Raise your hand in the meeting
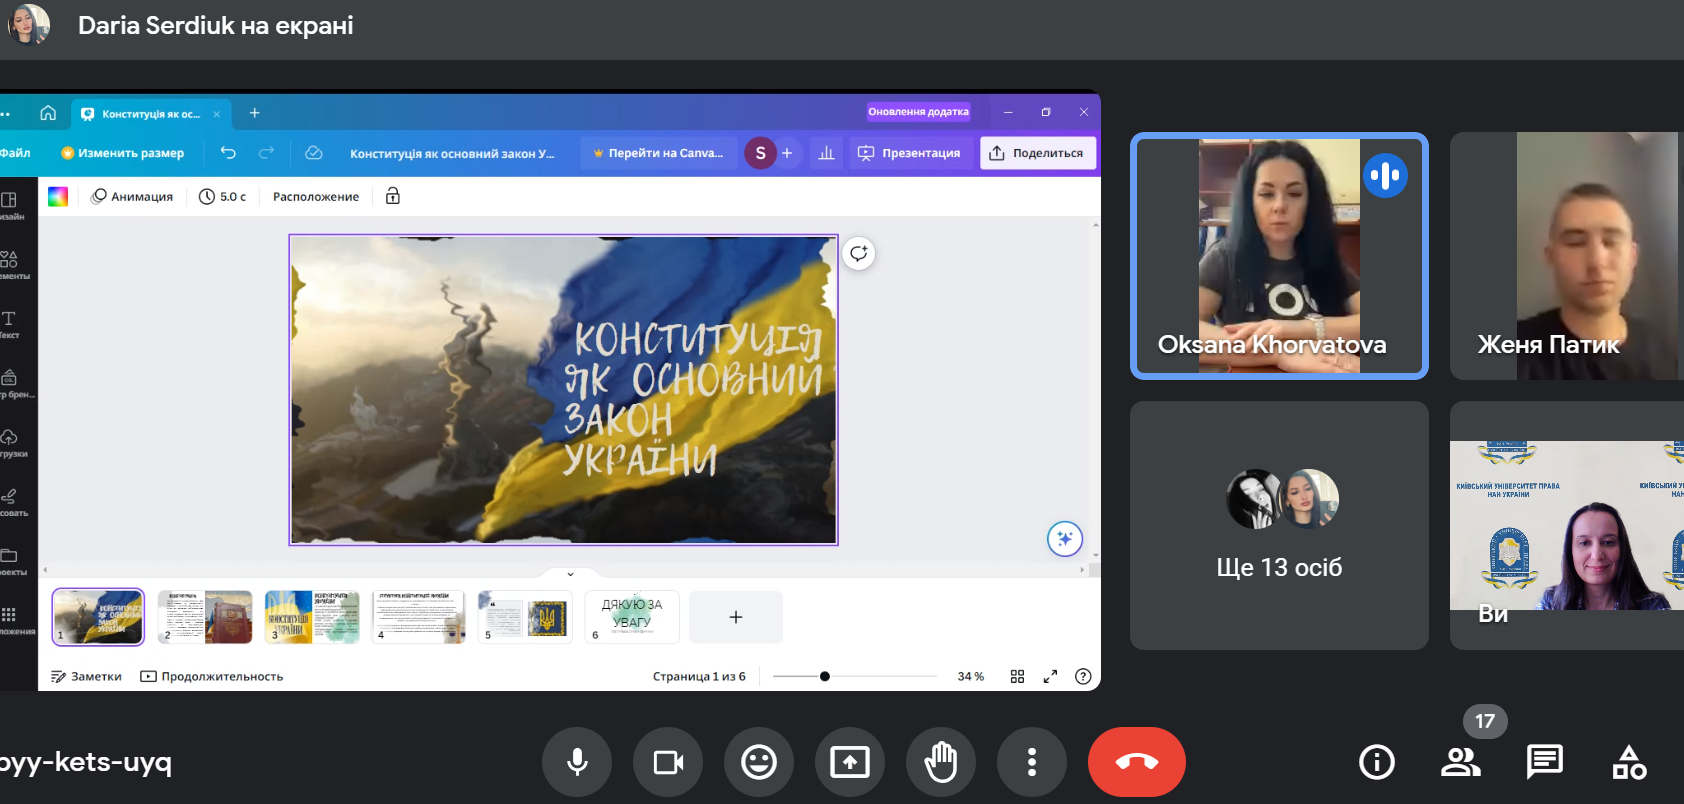This screenshot has width=1684, height=804. click(940, 762)
